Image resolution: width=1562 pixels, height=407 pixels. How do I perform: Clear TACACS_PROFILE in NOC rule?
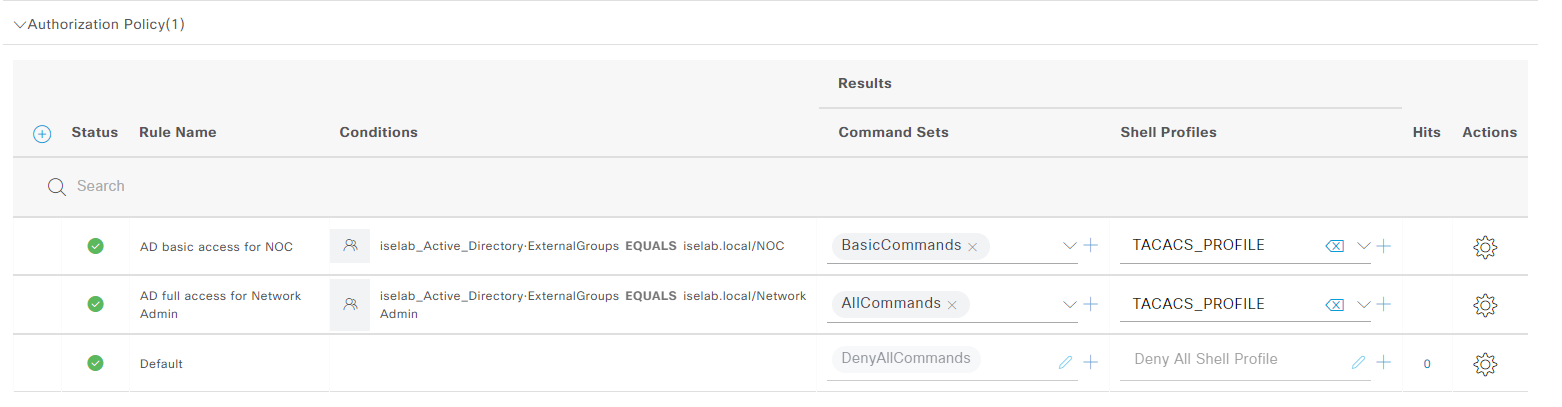pos(1334,246)
